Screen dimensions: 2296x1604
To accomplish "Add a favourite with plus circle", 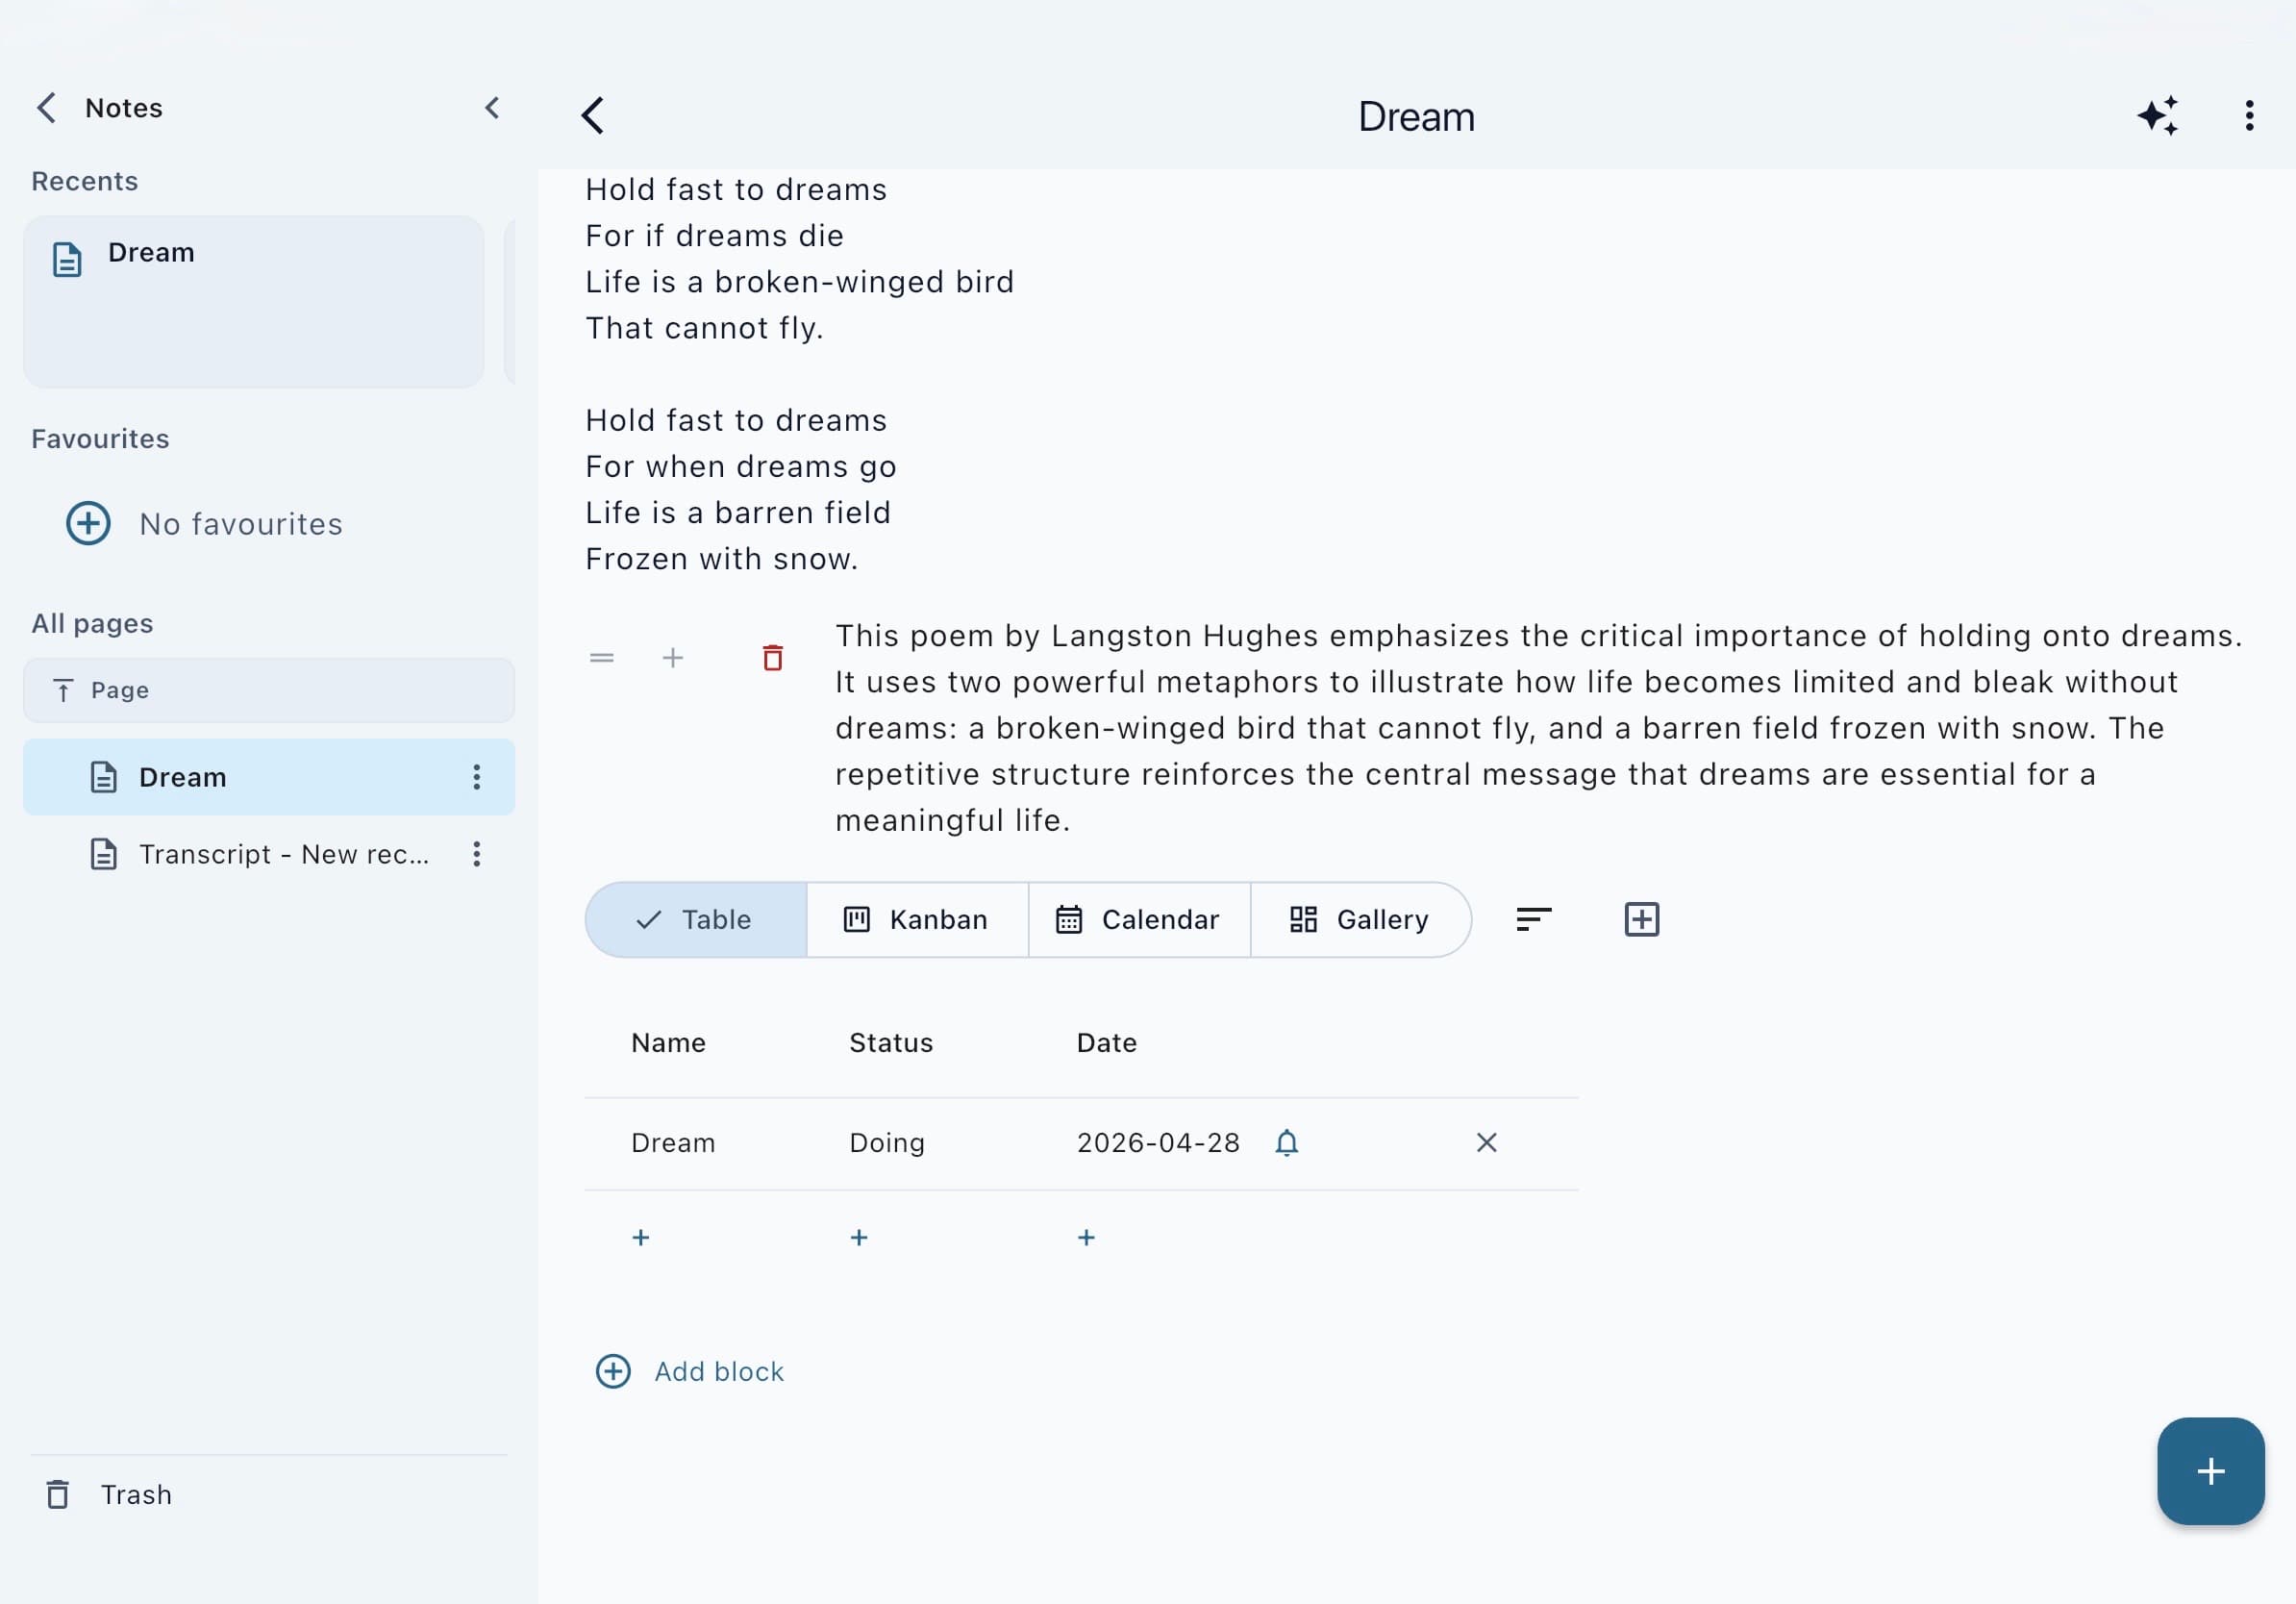I will click(x=88, y=523).
